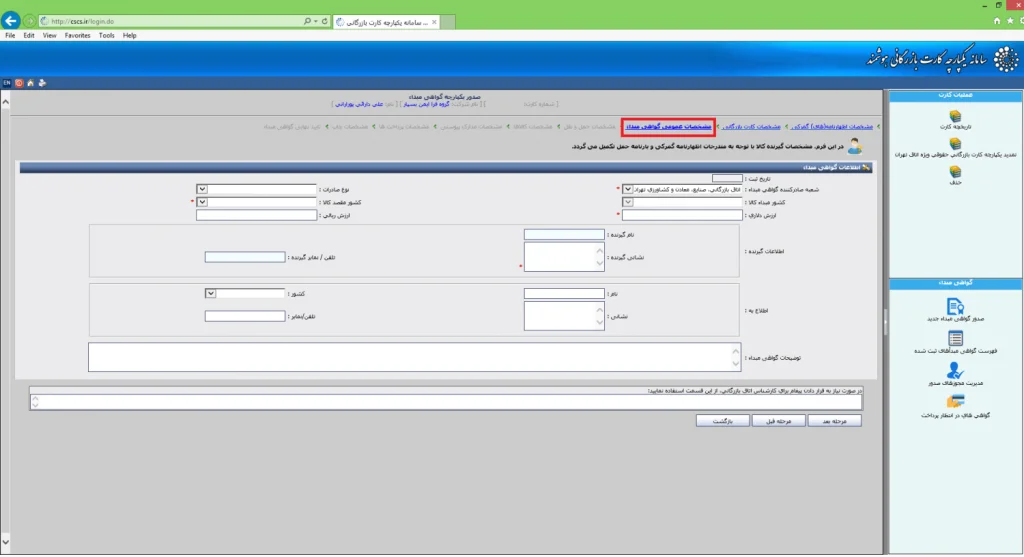Image resolution: width=1024 pixels, height=557 pixels.
Task: Open the issue new certificate of origin icon
Action: [955, 306]
